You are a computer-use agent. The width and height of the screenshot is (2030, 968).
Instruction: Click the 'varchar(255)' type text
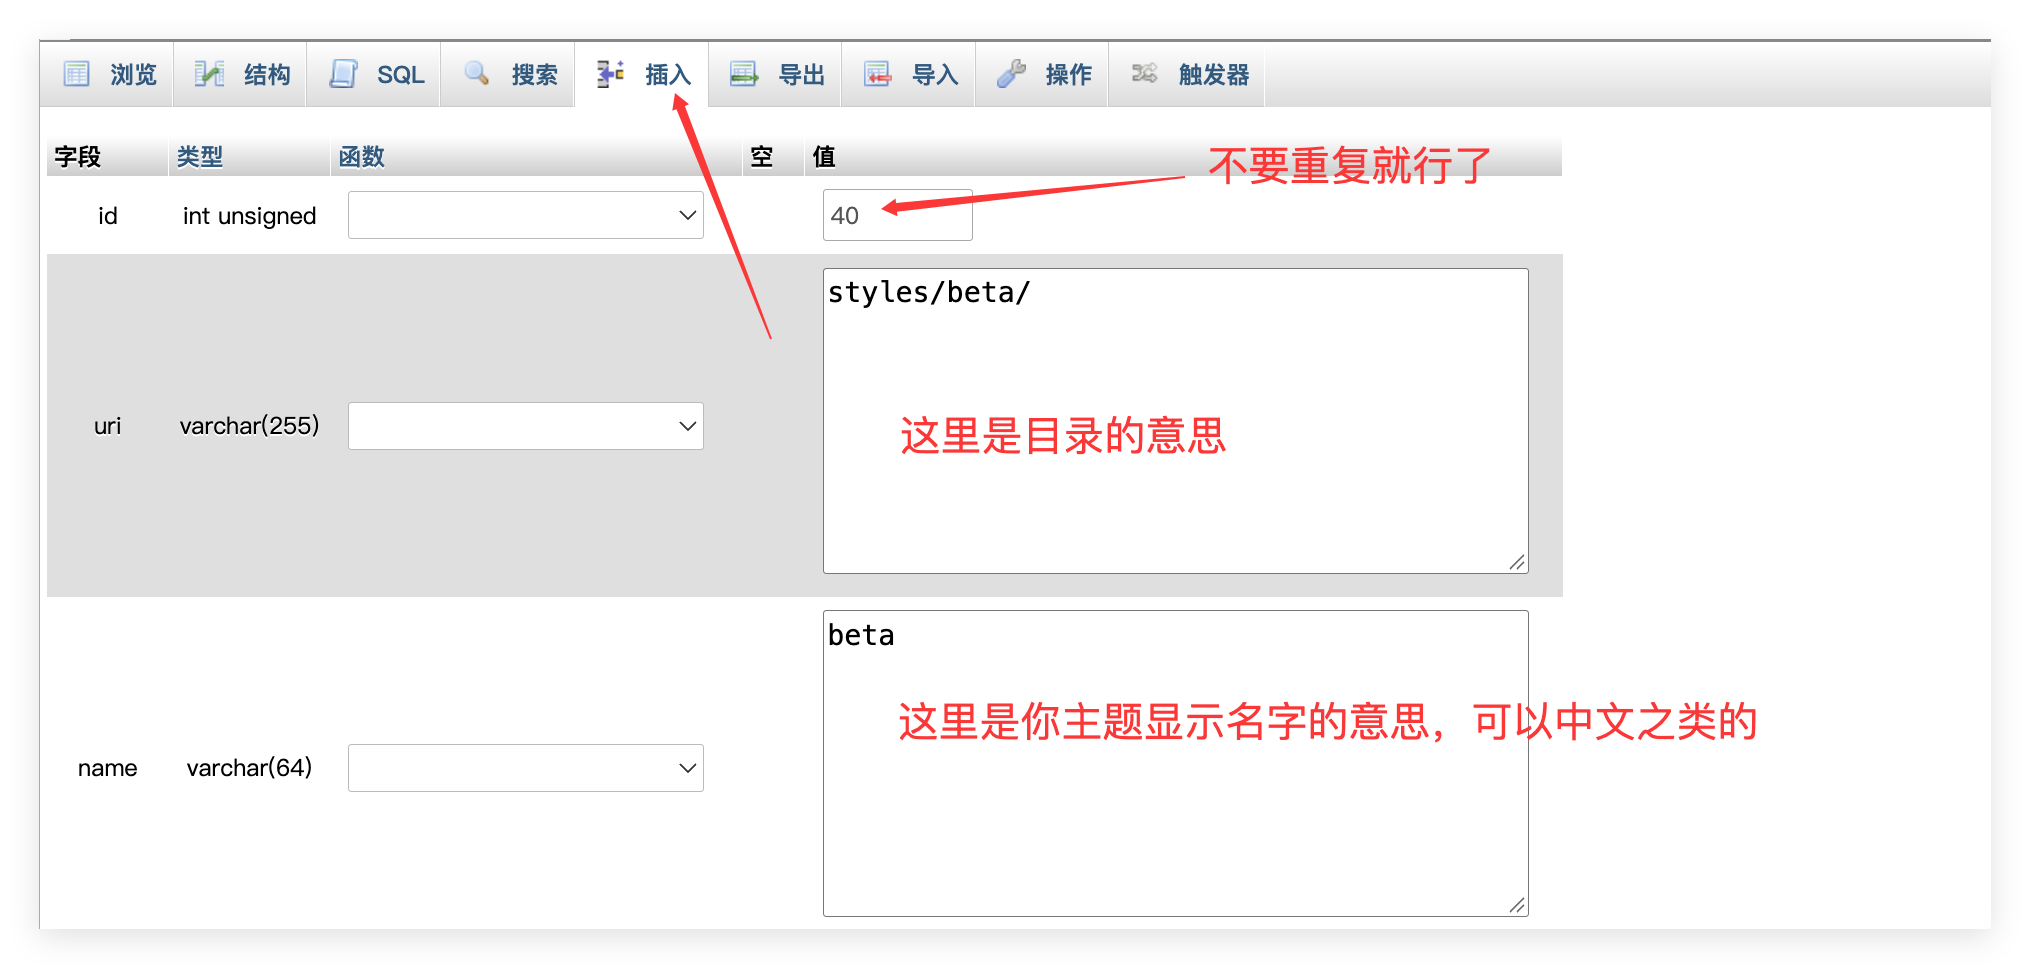pos(249,426)
